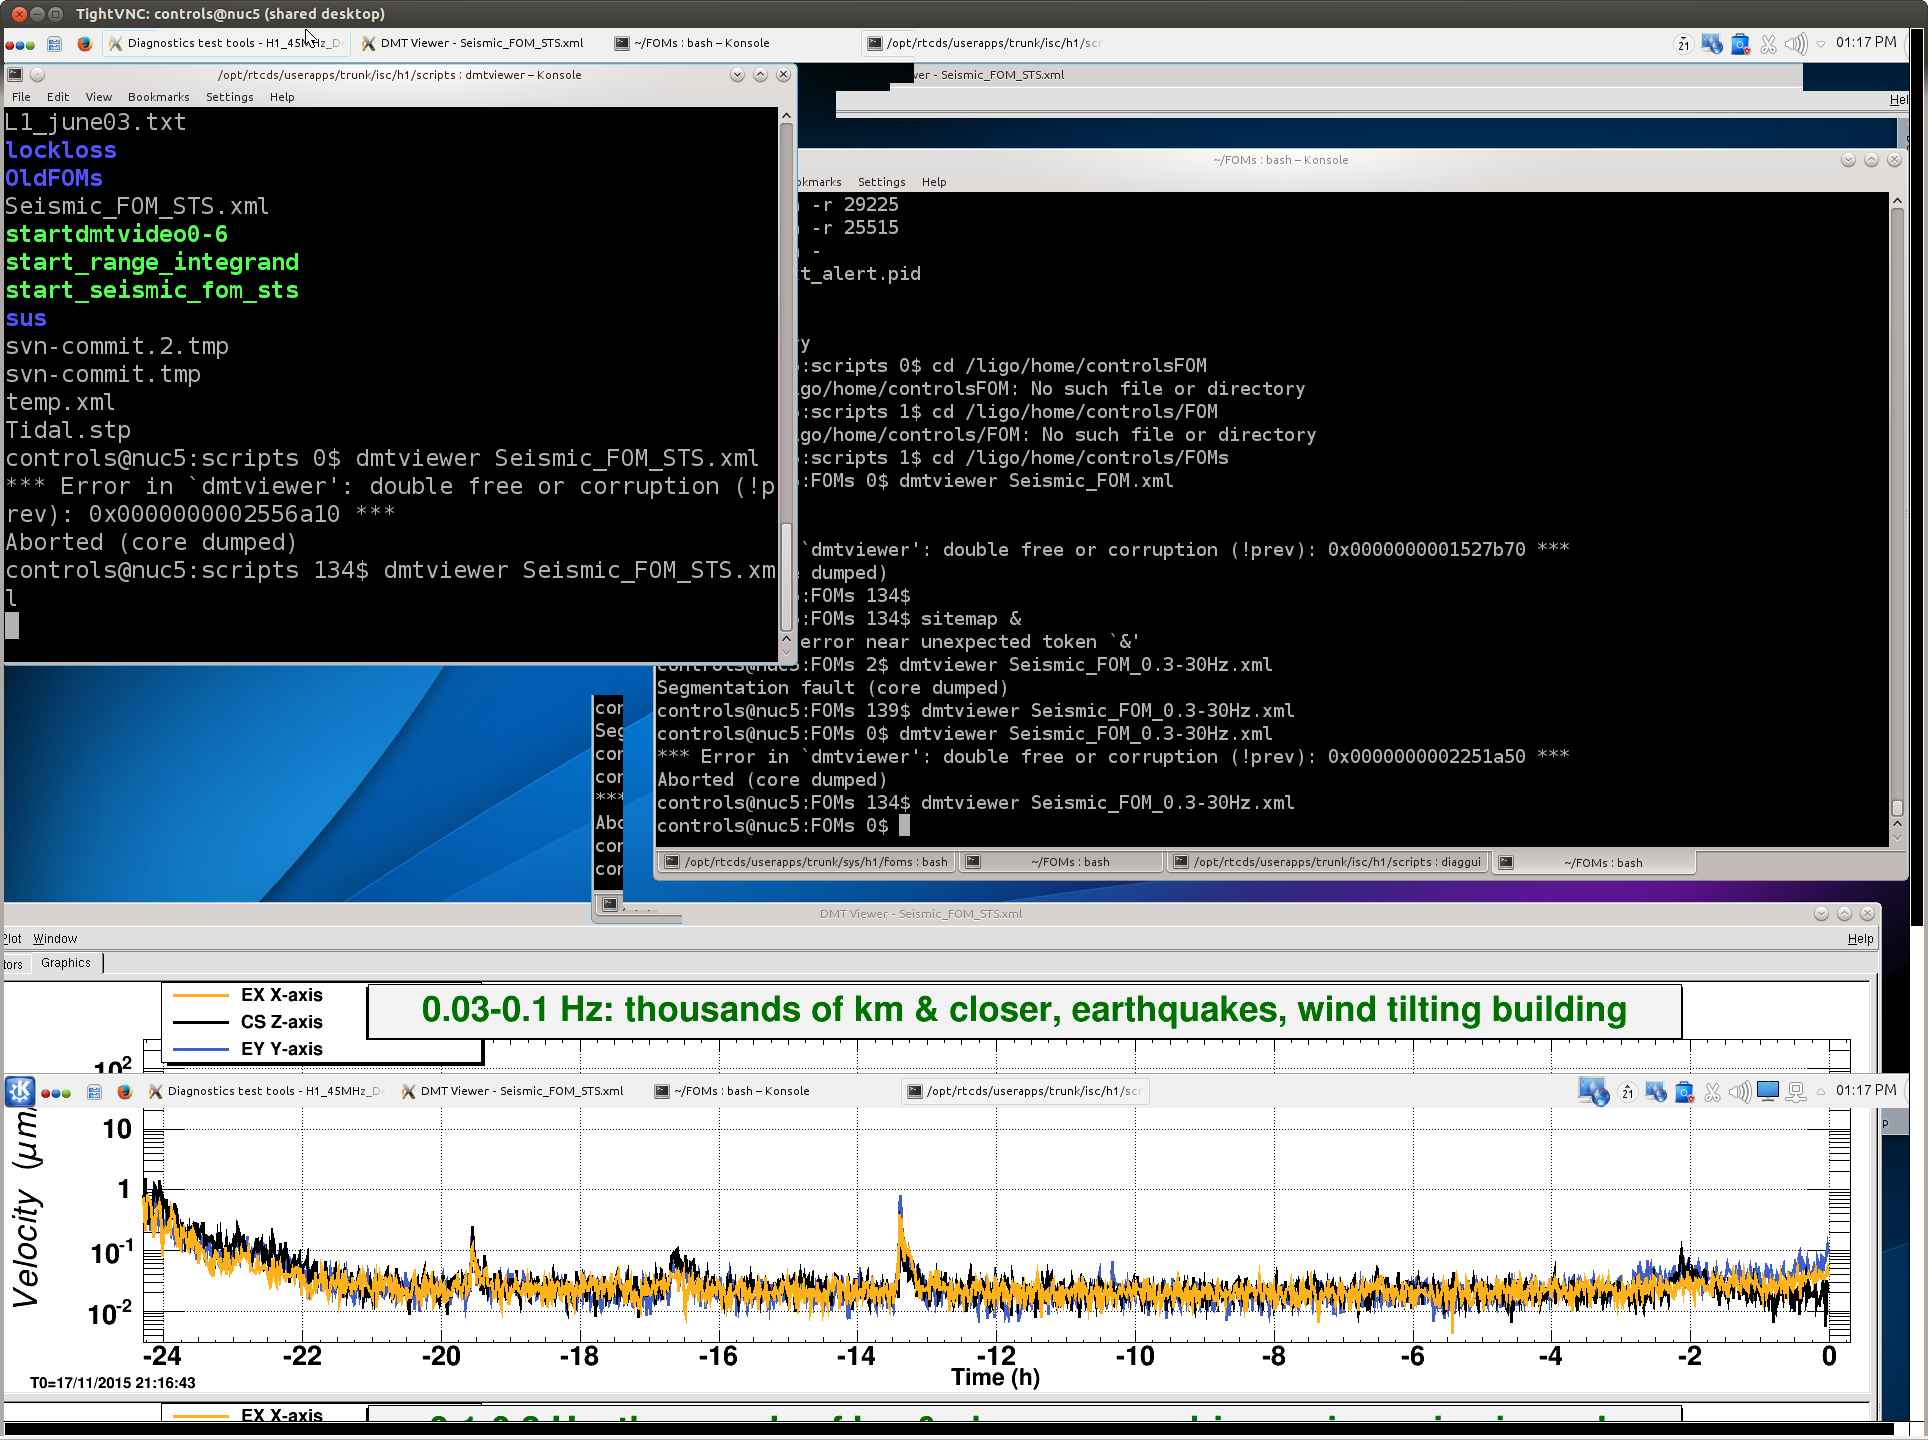Select the Graphics tab in DMT Viewer
The width and height of the screenshot is (1928, 1440).
66,963
